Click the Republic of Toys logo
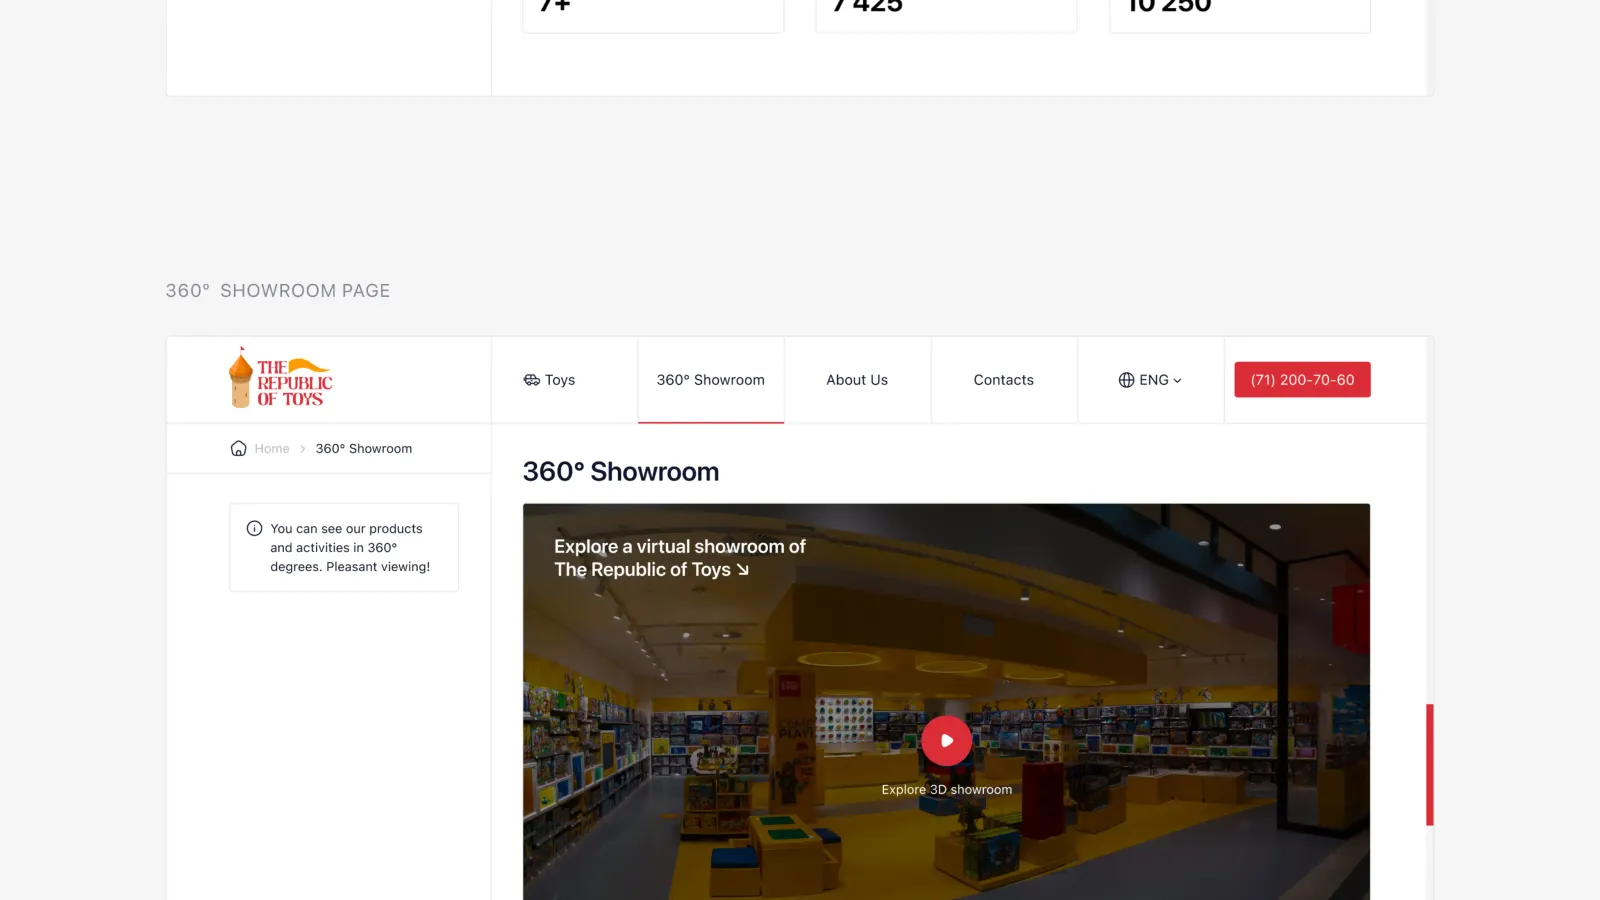 point(281,379)
